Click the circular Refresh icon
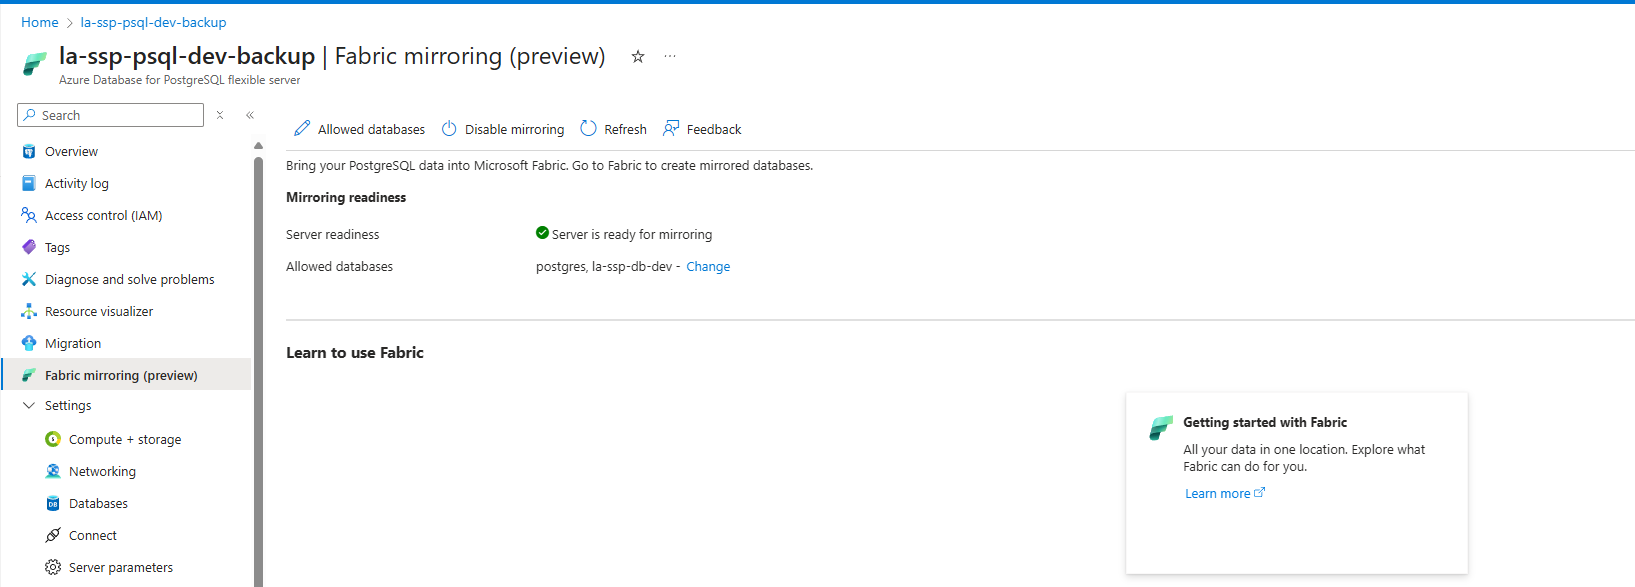This screenshot has height=587, width=1635. (588, 129)
